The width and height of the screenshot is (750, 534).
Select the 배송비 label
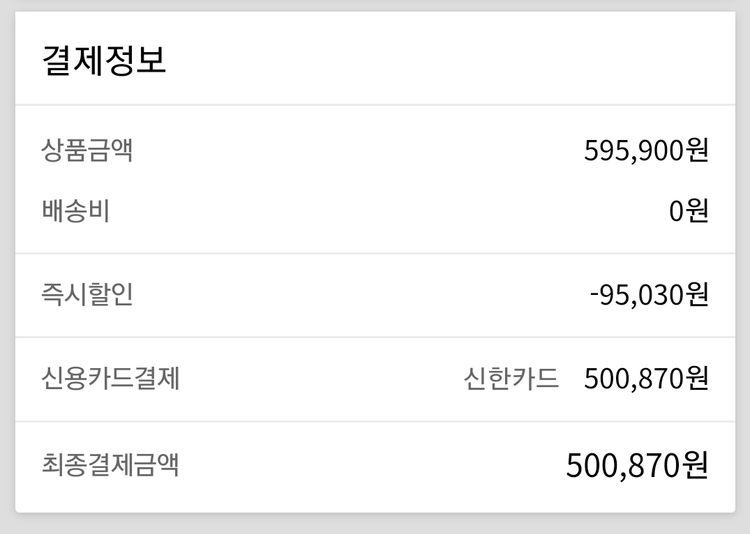(x=76, y=212)
